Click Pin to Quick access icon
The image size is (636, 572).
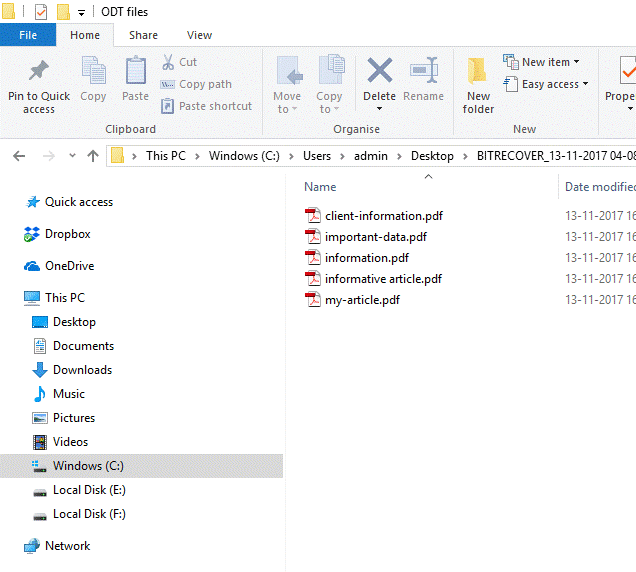point(39,72)
